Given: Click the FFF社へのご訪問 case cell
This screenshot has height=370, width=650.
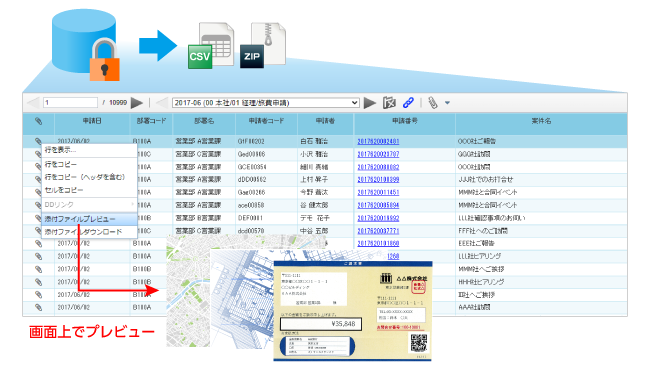Looking at the screenshot, I should point(483,231).
